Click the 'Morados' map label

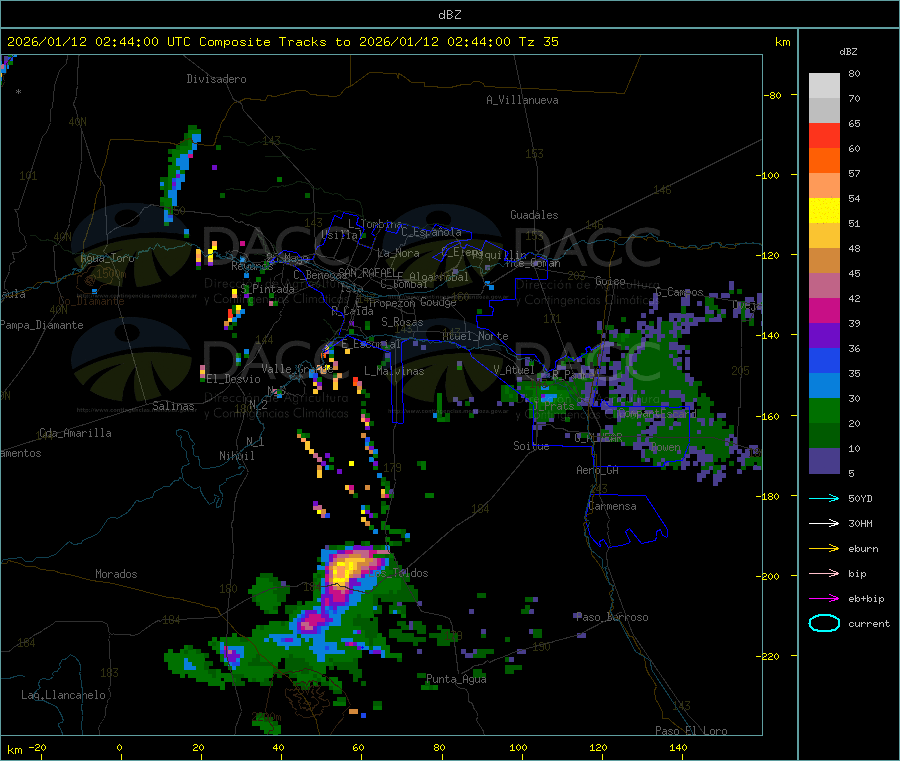(x=116, y=574)
